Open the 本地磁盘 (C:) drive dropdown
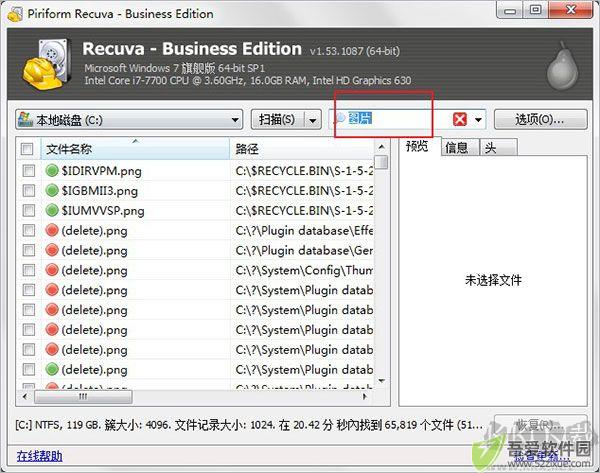The image size is (600, 473). [129, 120]
